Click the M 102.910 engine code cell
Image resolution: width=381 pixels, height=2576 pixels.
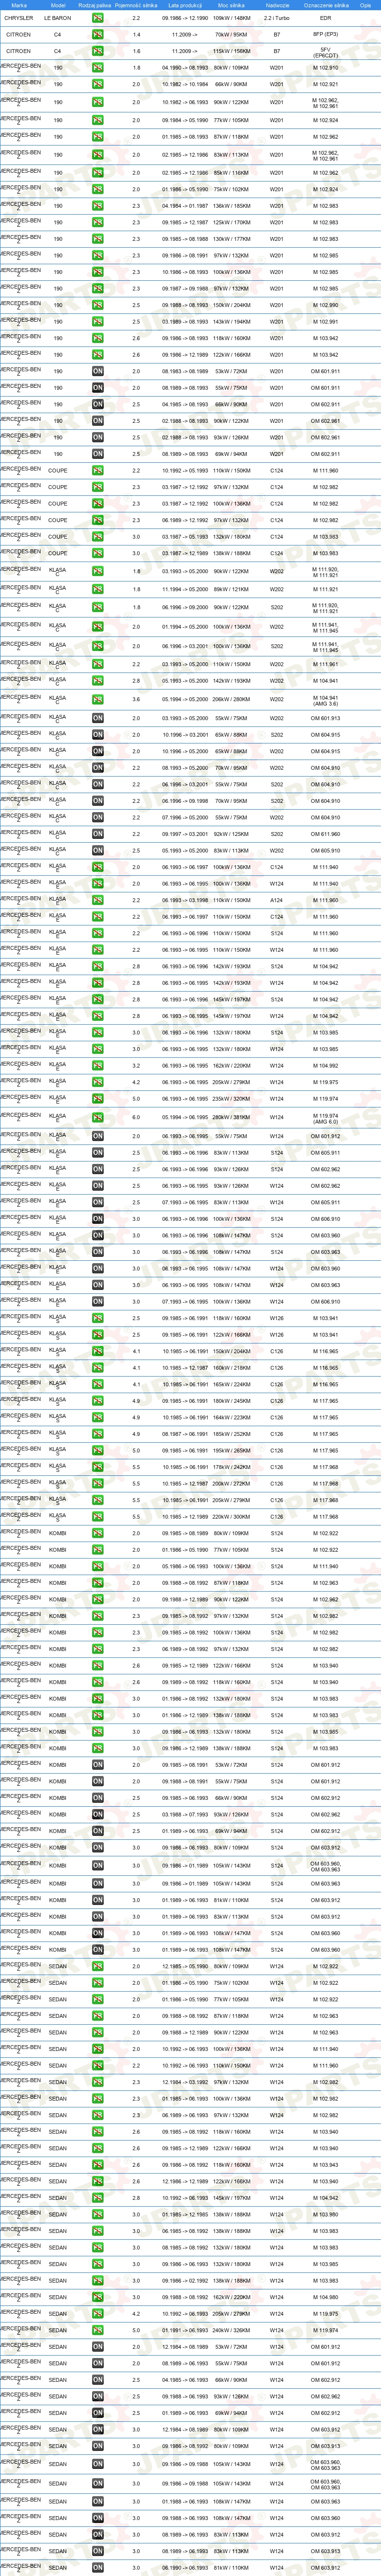pyautogui.click(x=326, y=68)
